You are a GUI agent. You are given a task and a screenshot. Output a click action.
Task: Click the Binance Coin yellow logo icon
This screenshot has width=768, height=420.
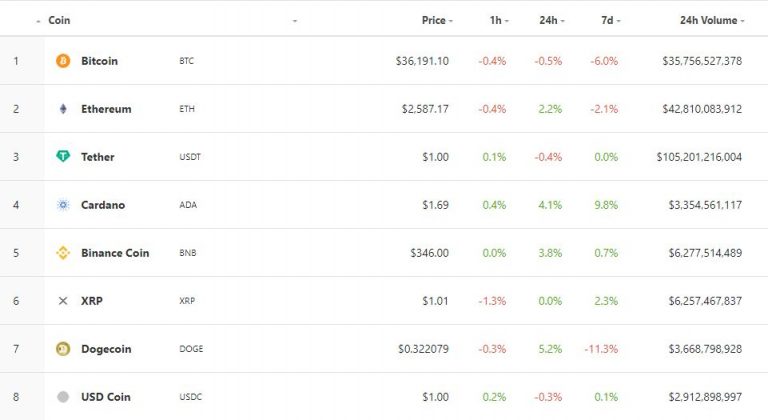tap(63, 252)
